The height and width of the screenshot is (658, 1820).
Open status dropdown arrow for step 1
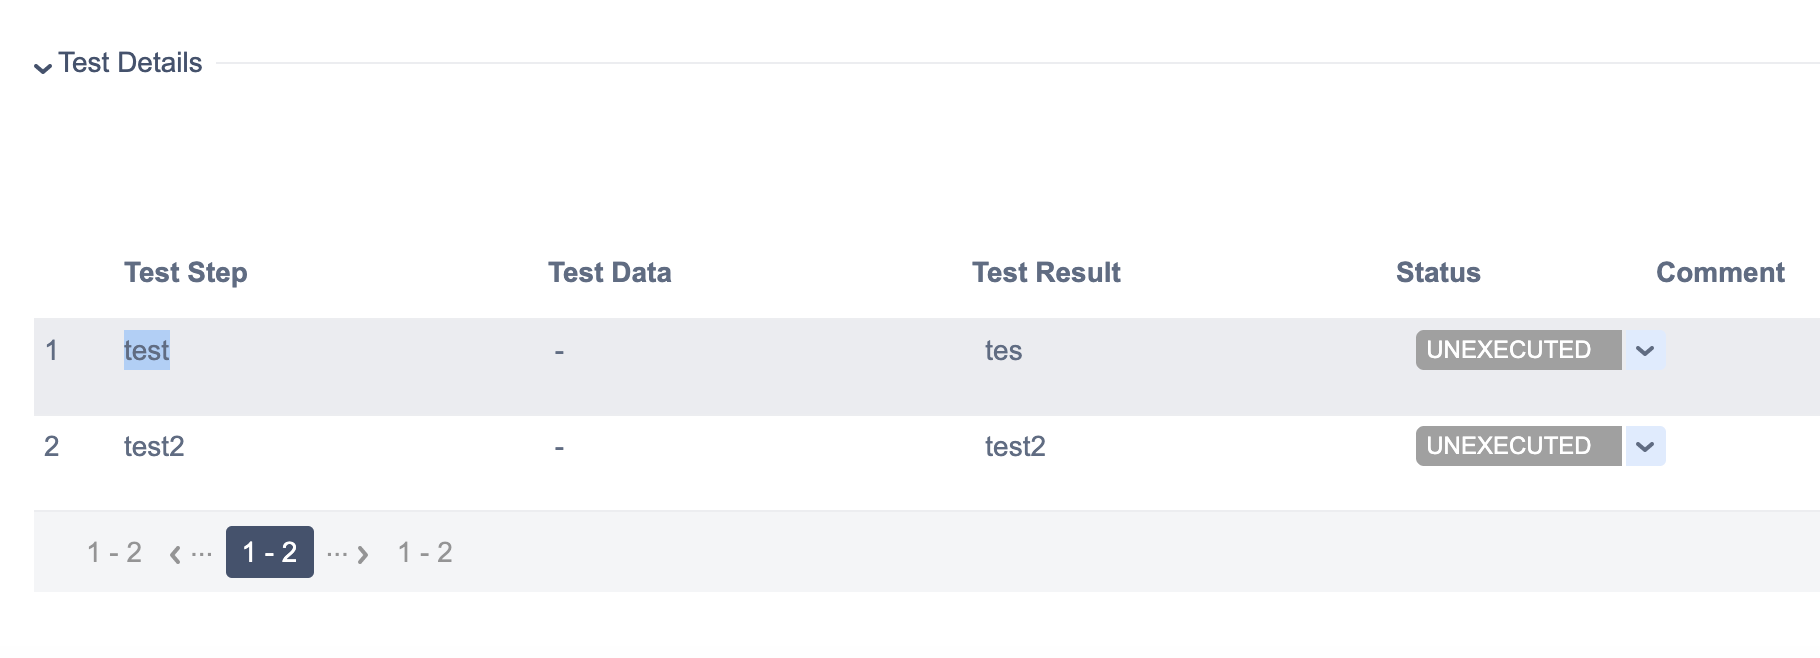[1644, 351]
